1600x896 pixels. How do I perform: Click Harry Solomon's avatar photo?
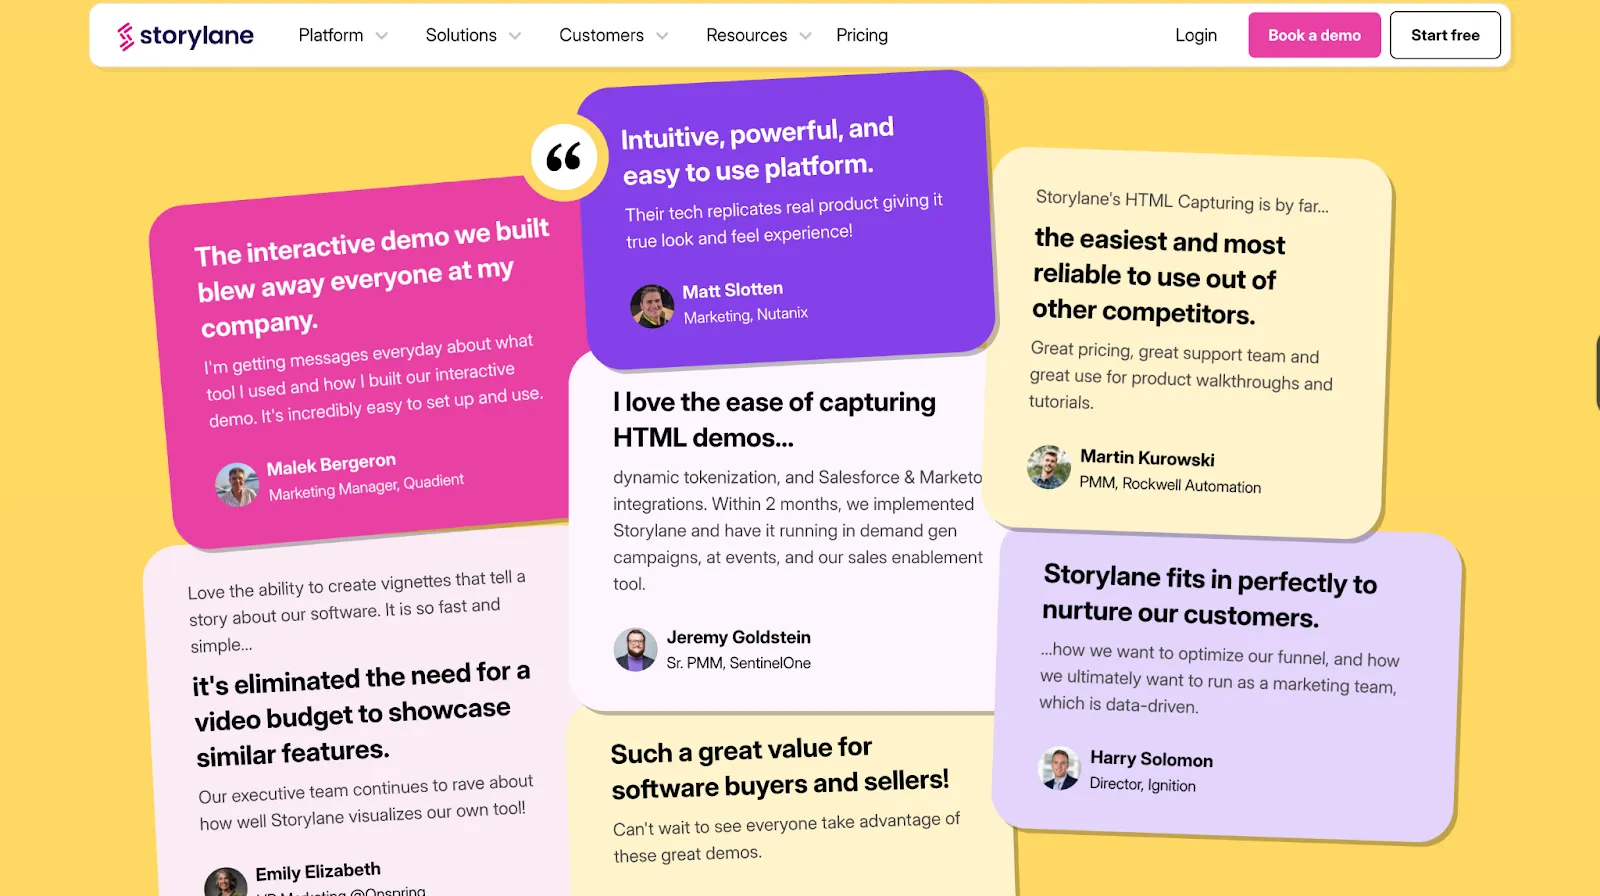pos(1060,768)
